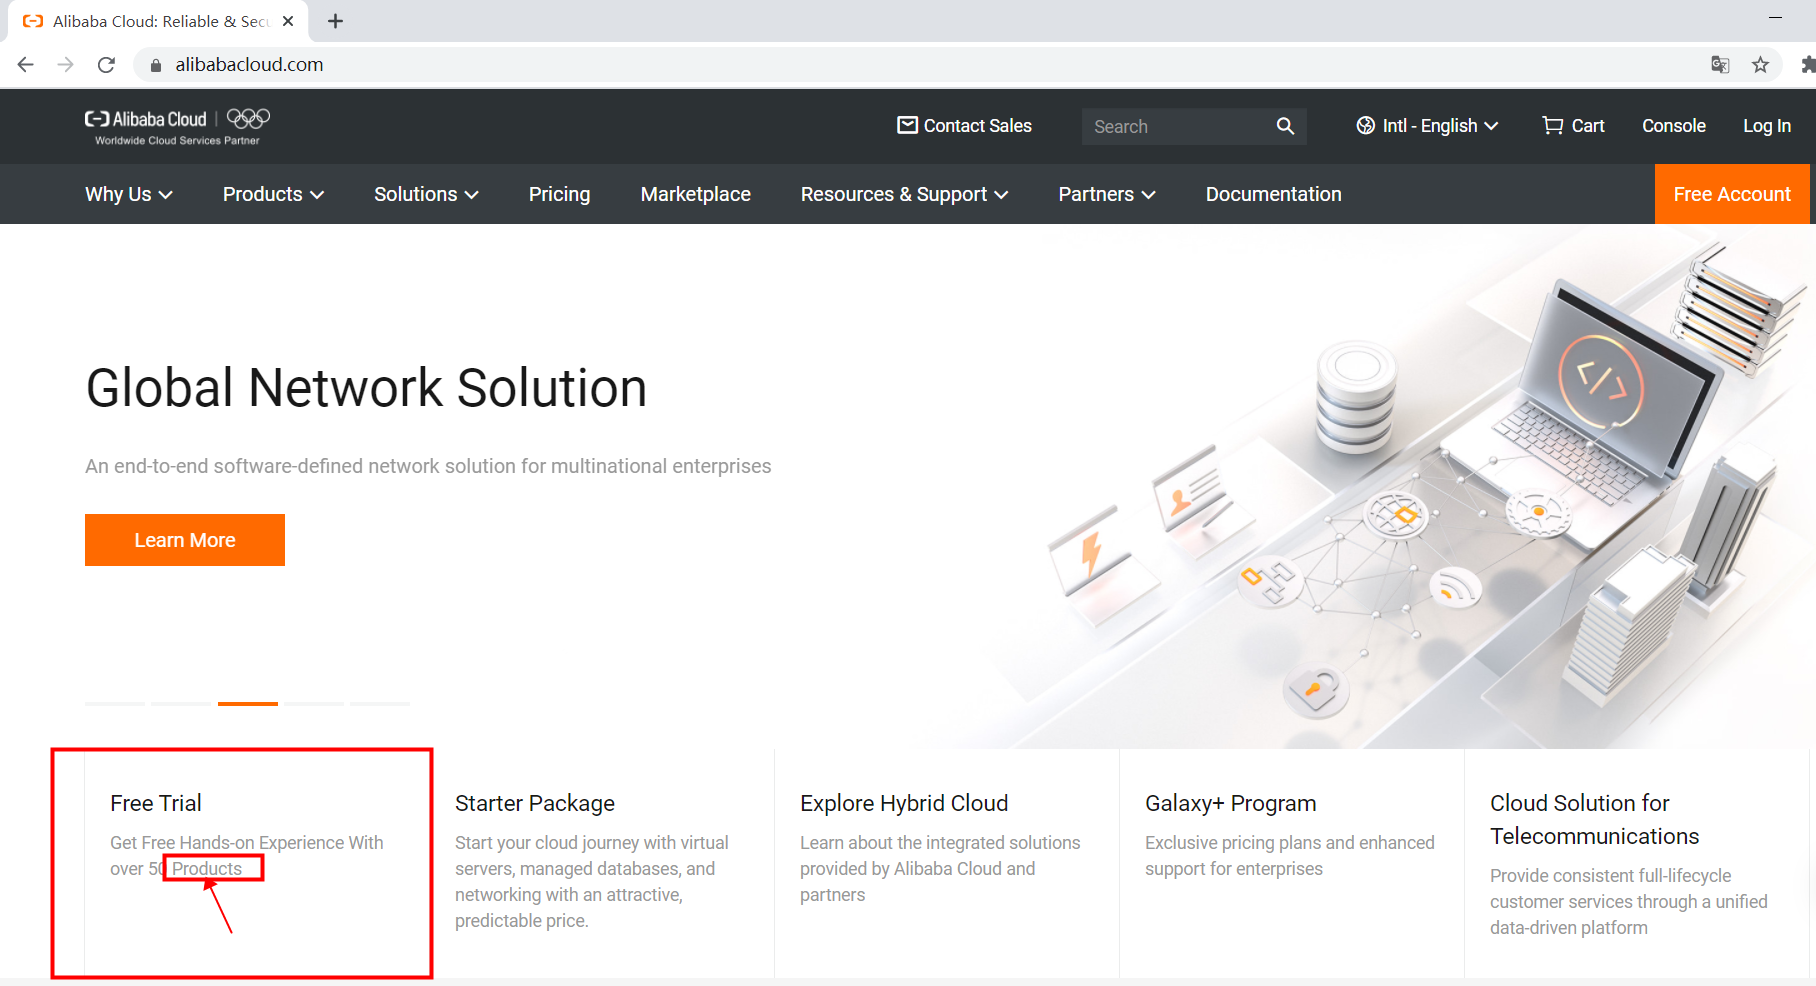Click the shopping cart icon
This screenshot has height=986, width=1816.
tap(1552, 125)
